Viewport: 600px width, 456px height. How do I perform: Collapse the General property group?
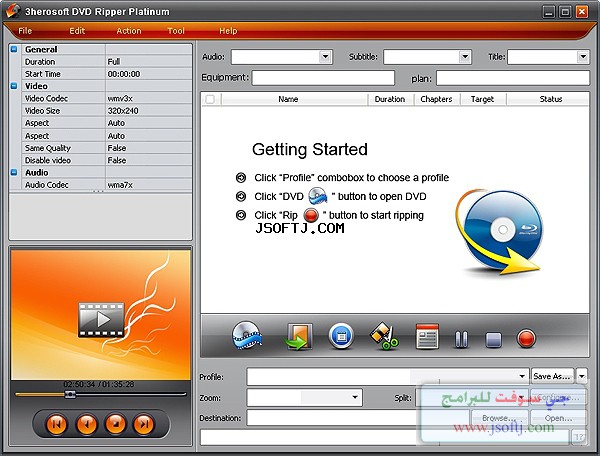14,49
